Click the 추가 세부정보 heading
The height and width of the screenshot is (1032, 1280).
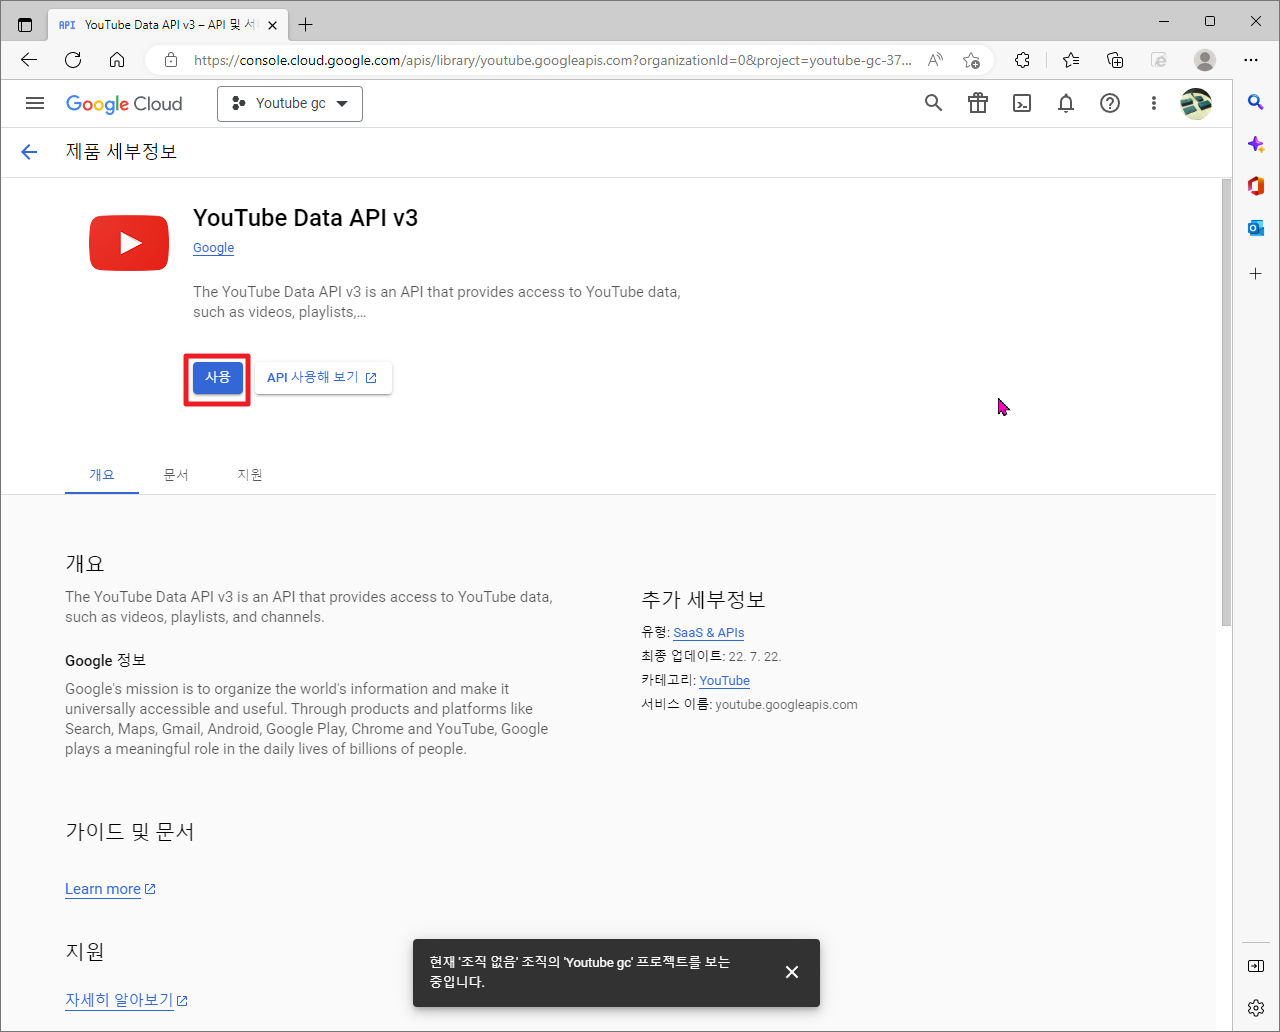click(x=703, y=600)
